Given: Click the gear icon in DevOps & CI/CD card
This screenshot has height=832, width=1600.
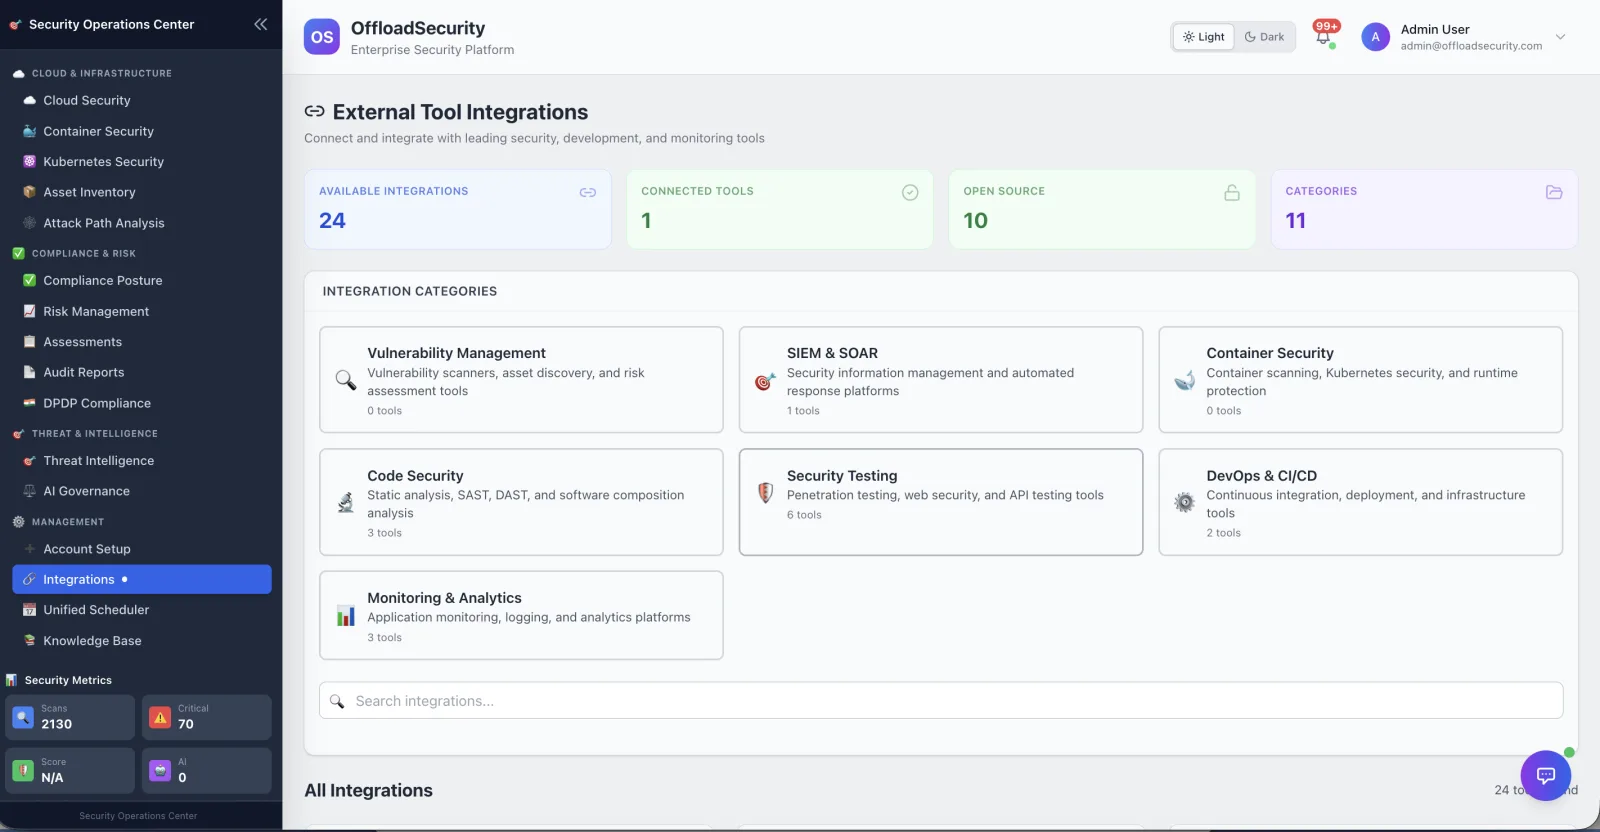Looking at the screenshot, I should [1184, 502].
